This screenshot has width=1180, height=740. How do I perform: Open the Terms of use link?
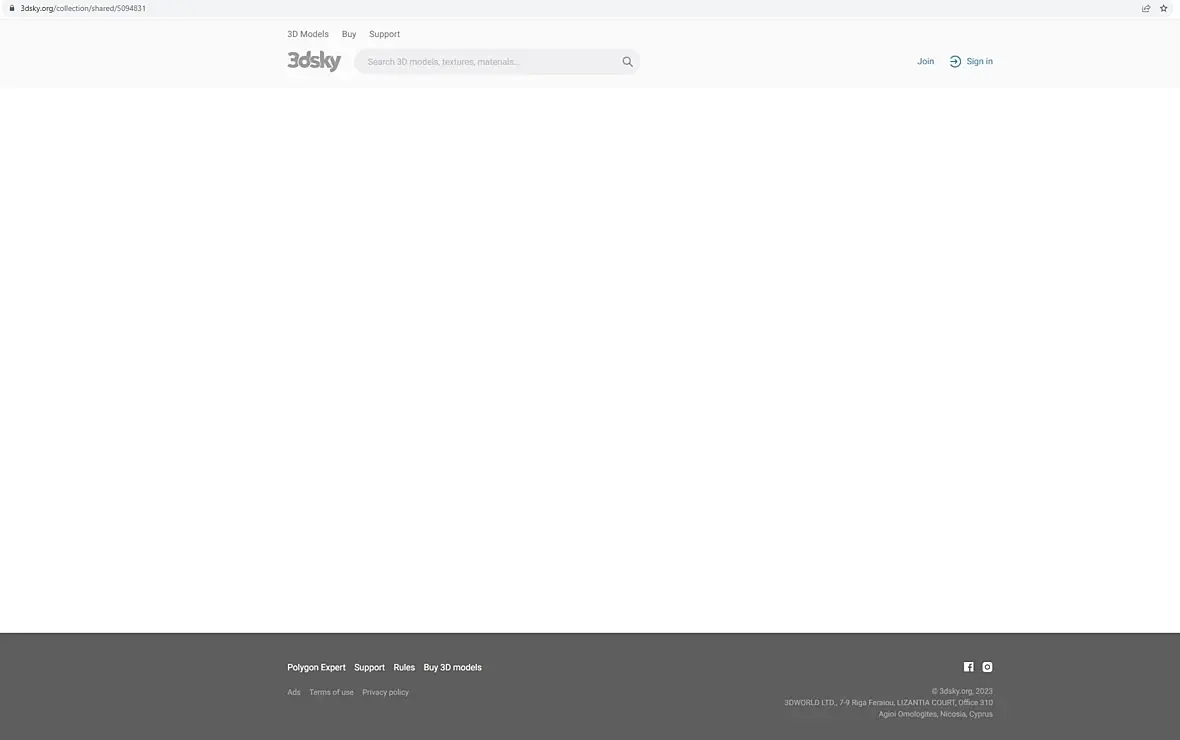click(331, 693)
